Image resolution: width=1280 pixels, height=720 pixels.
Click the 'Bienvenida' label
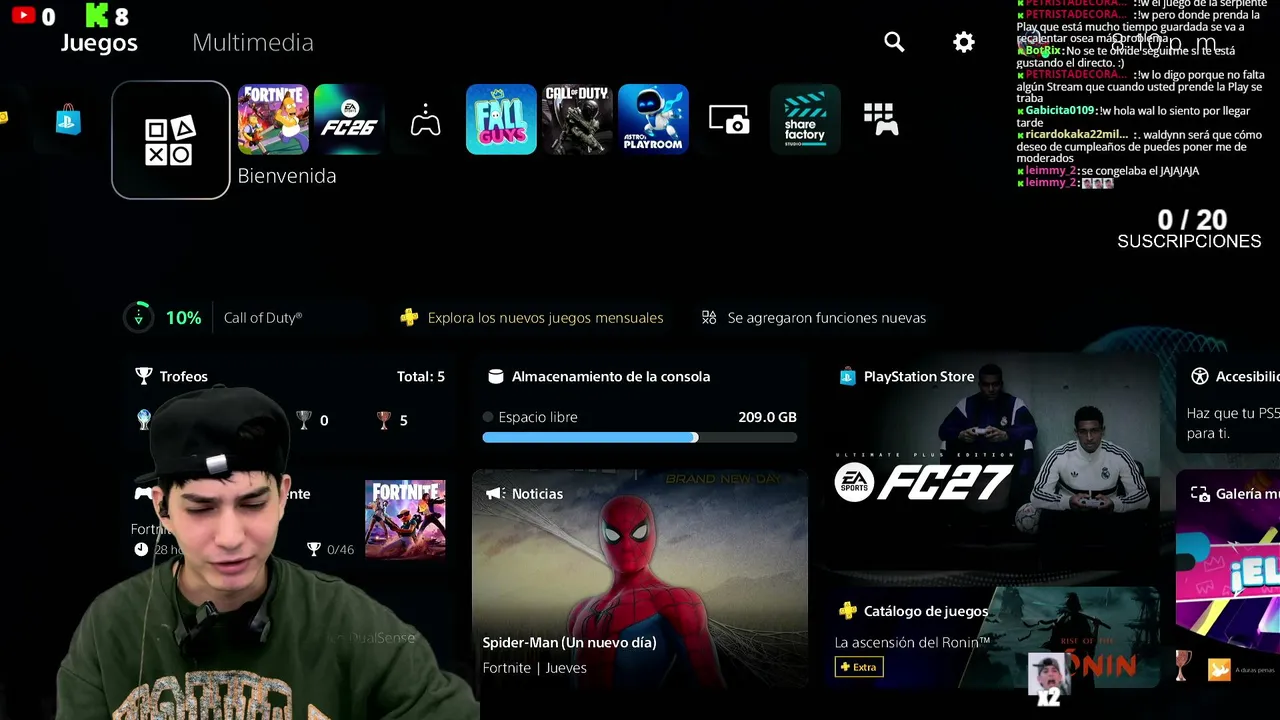pyautogui.click(x=287, y=176)
